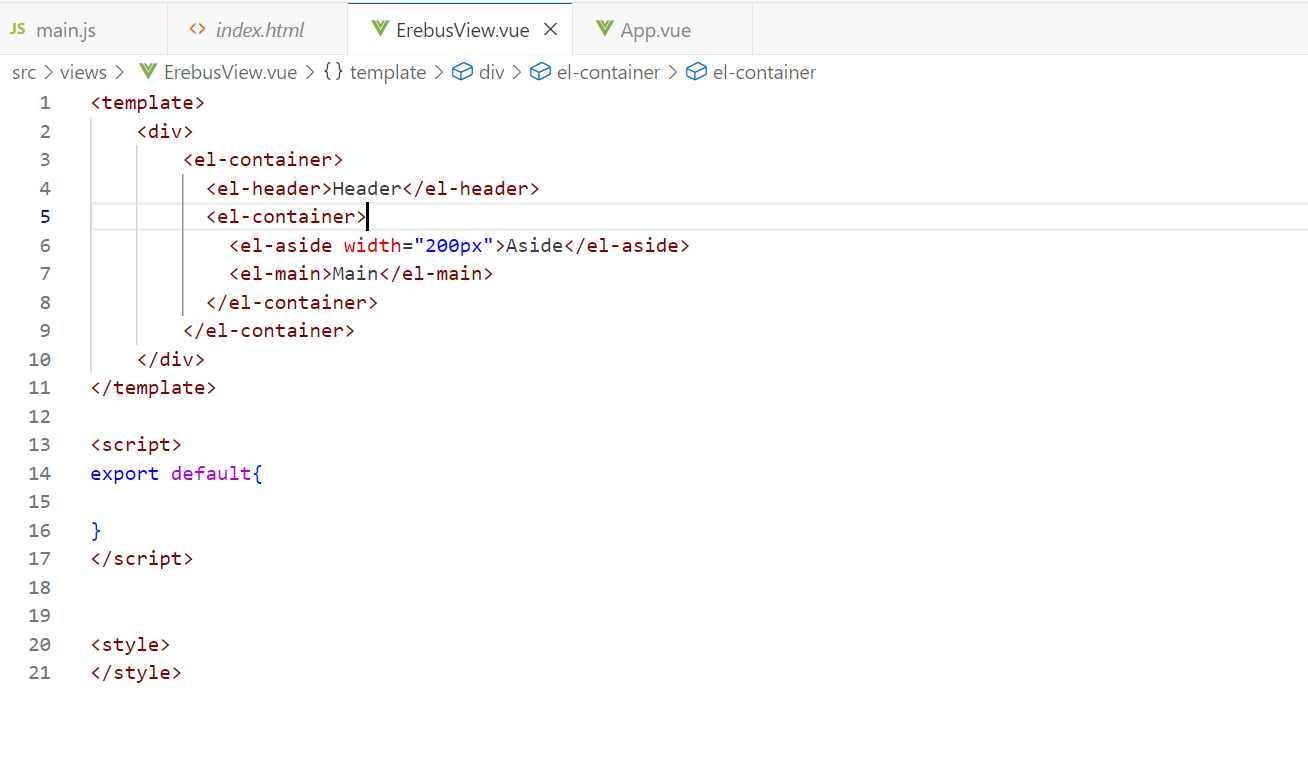Click the HTML icon on index.html tab
The width and height of the screenshot is (1308, 781).
point(198,30)
